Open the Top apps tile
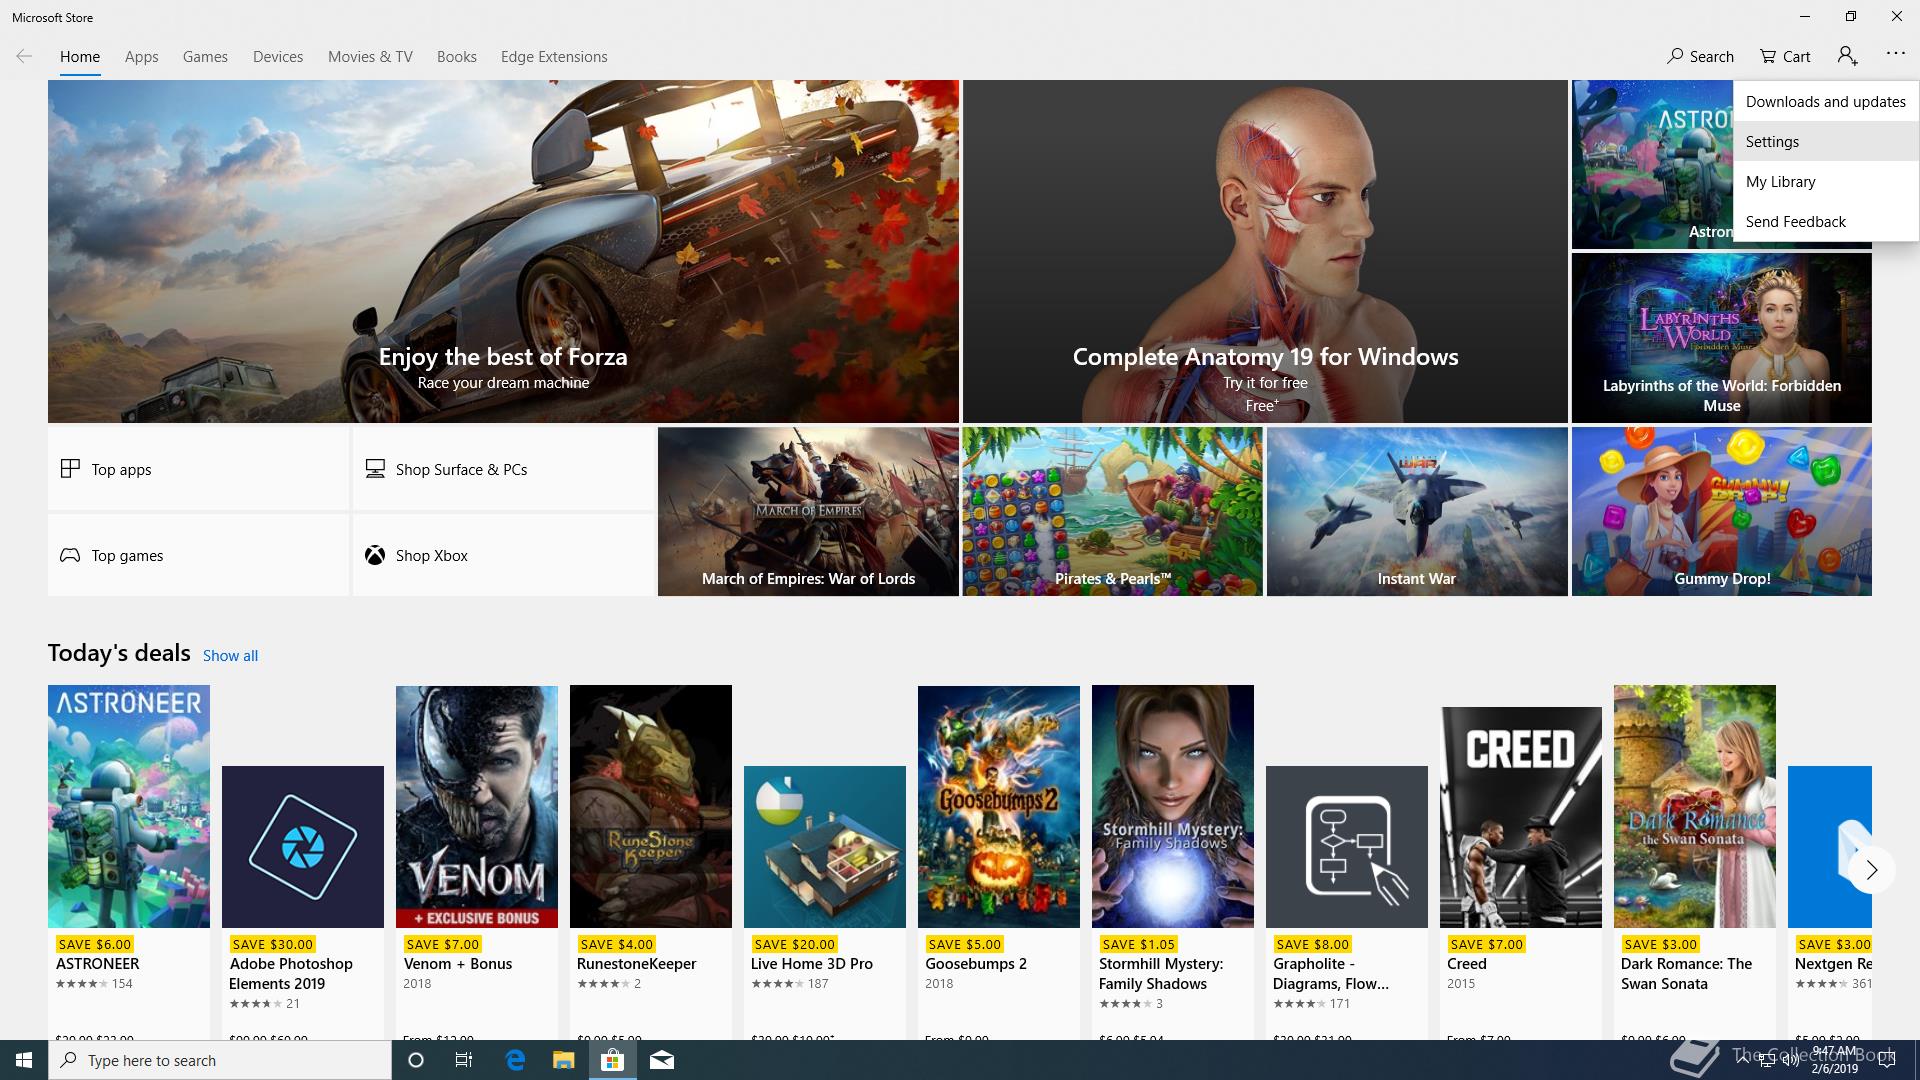Viewport: 1920px width, 1080px height. point(198,469)
